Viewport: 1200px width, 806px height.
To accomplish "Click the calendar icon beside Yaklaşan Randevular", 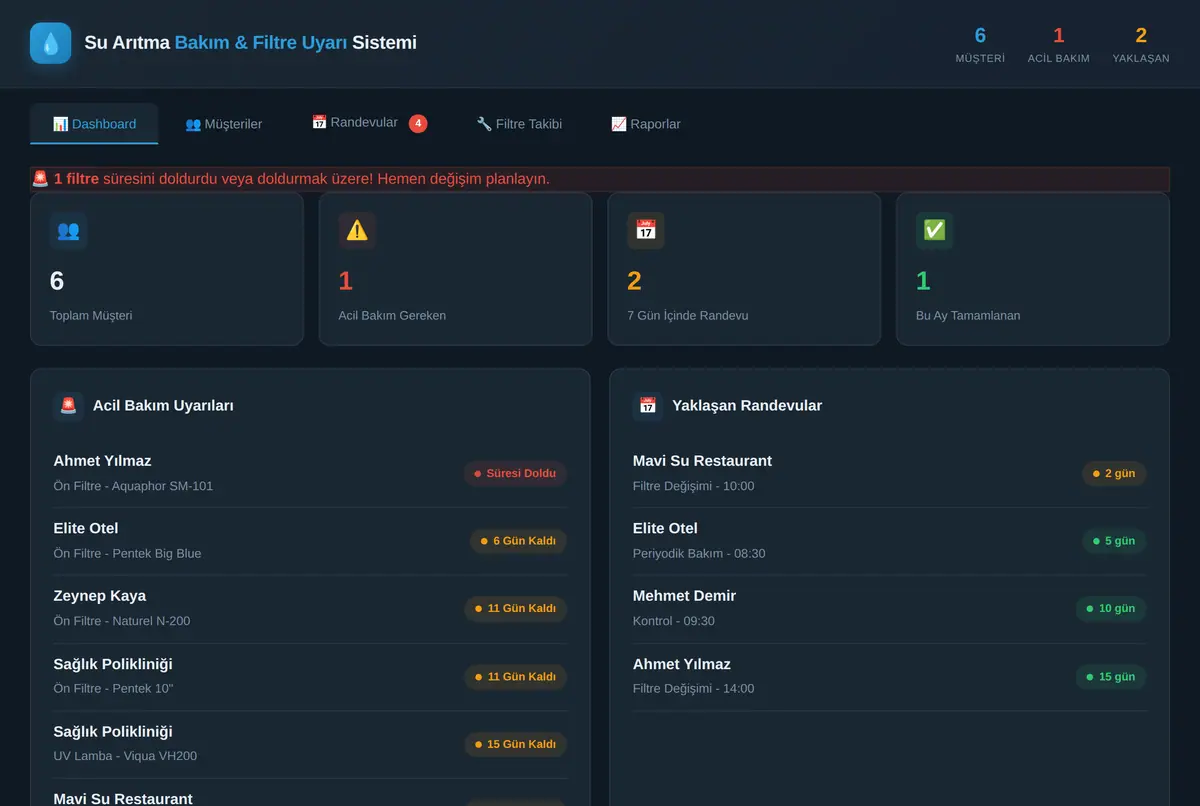I will pyautogui.click(x=647, y=405).
